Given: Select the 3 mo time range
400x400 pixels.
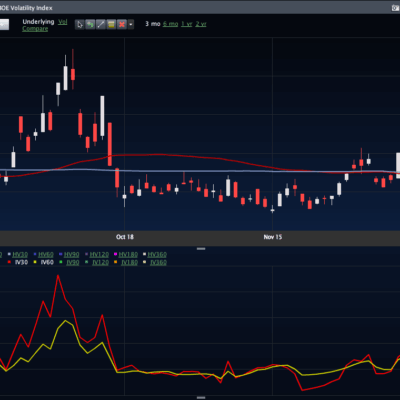Looking at the screenshot, I should [x=153, y=24].
